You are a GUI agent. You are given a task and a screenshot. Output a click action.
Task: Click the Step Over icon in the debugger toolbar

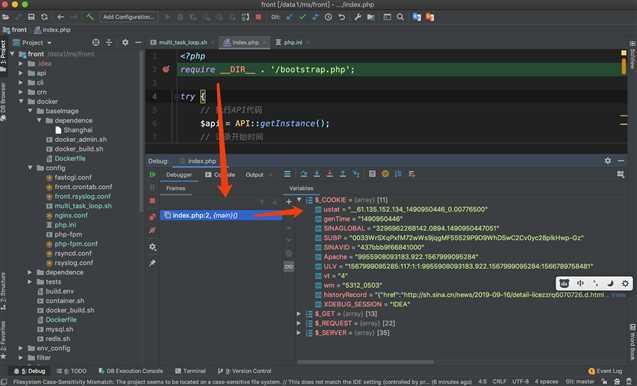(304, 174)
